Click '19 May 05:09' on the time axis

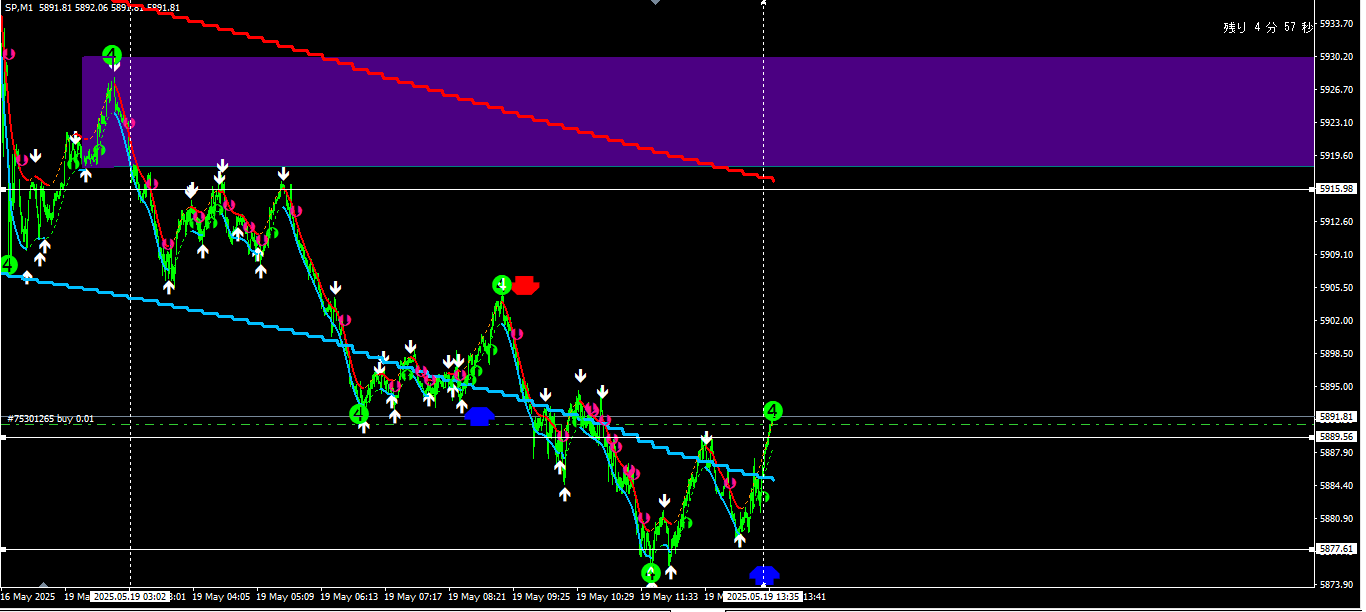click(286, 597)
